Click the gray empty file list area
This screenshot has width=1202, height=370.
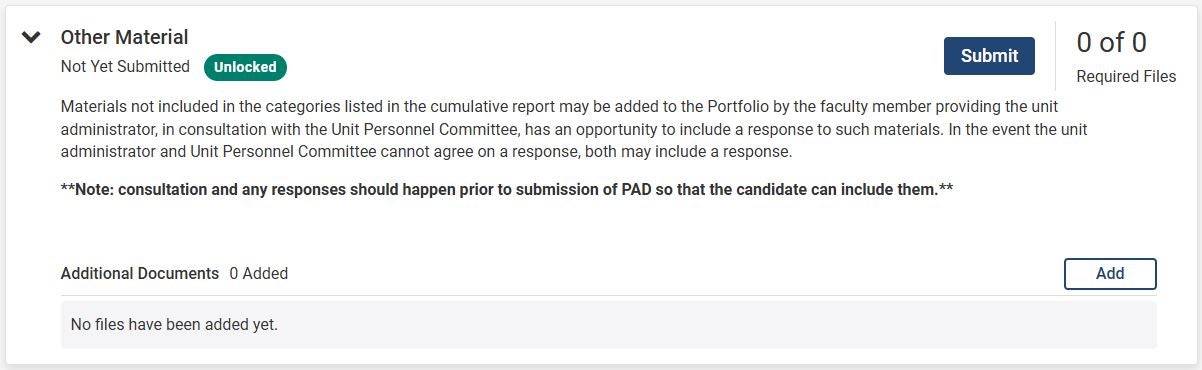(609, 325)
